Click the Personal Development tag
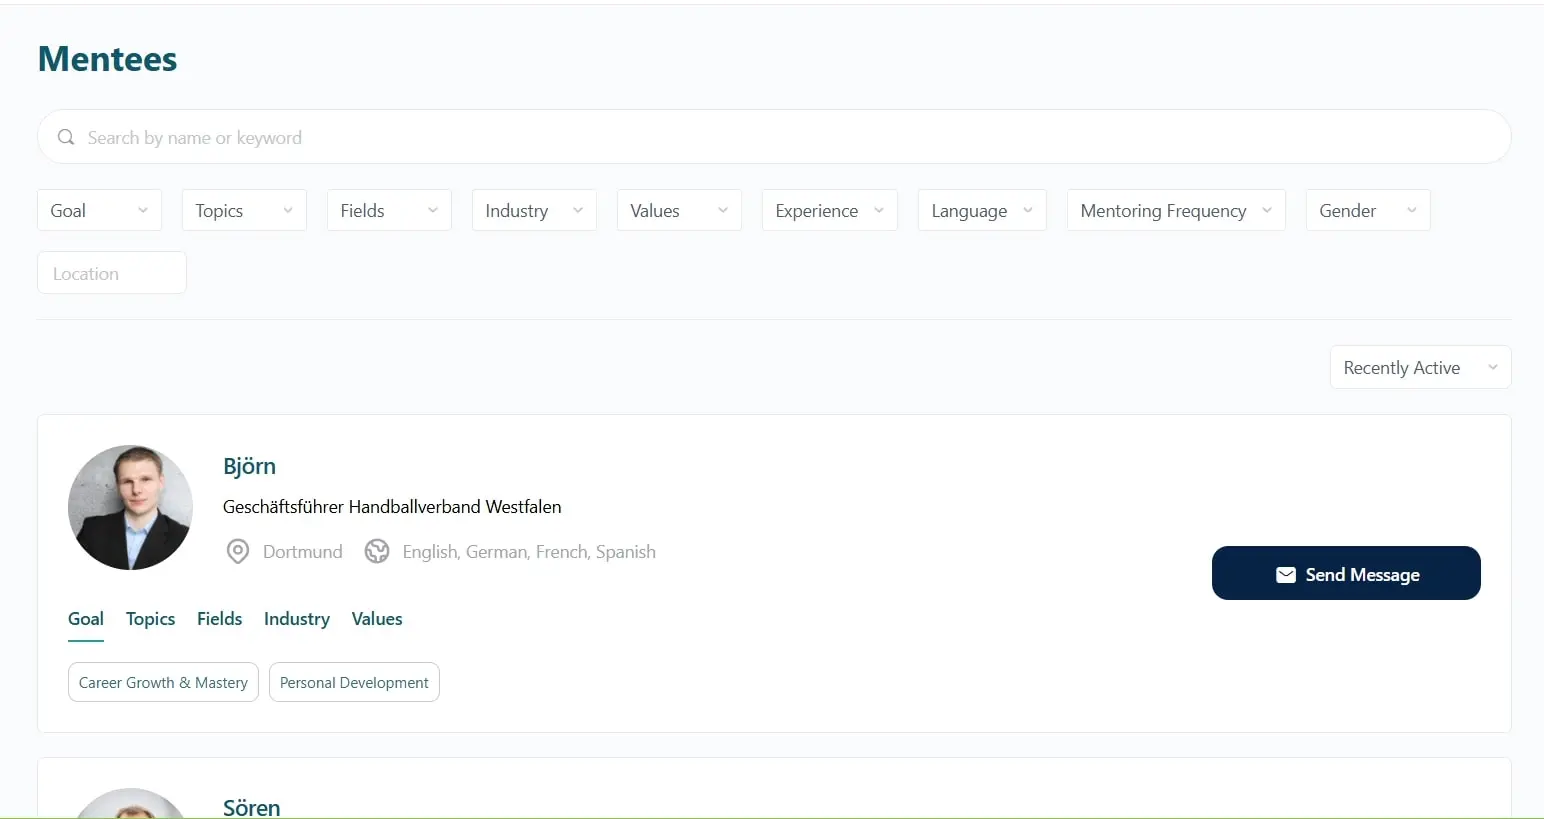The width and height of the screenshot is (1544, 819). click(x=354, y=682)
